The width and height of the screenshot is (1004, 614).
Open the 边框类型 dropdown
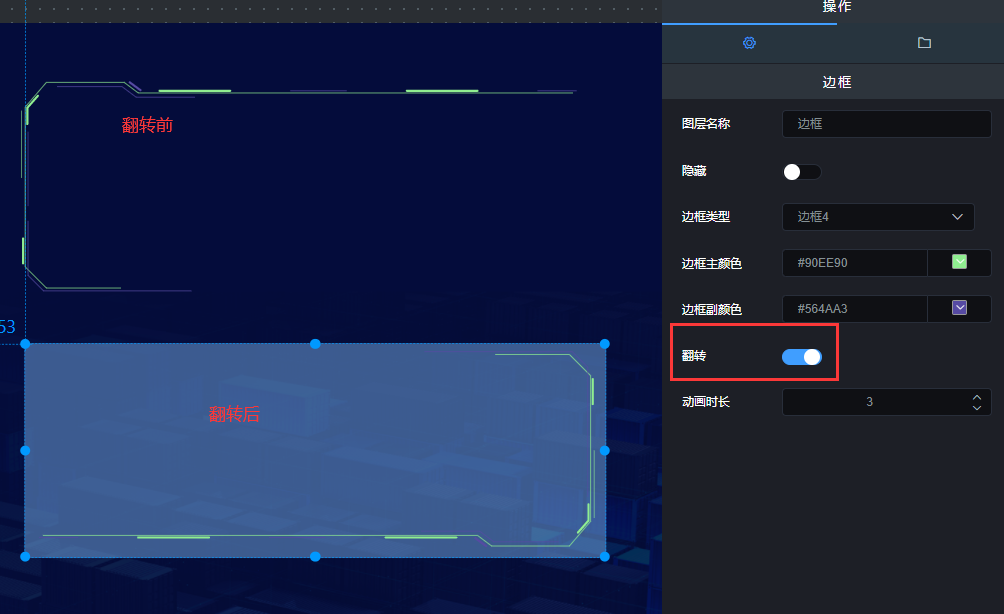878,216
